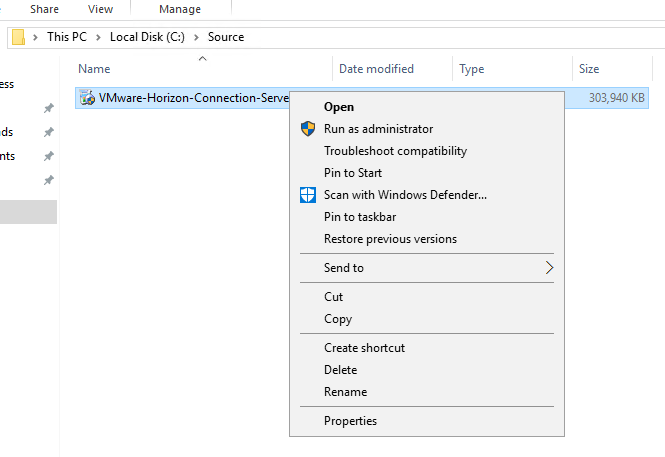The width and height of the screenshot is (665, 457).
Task: Choose Cut from the context menu
Action: (x=427, y=297)
